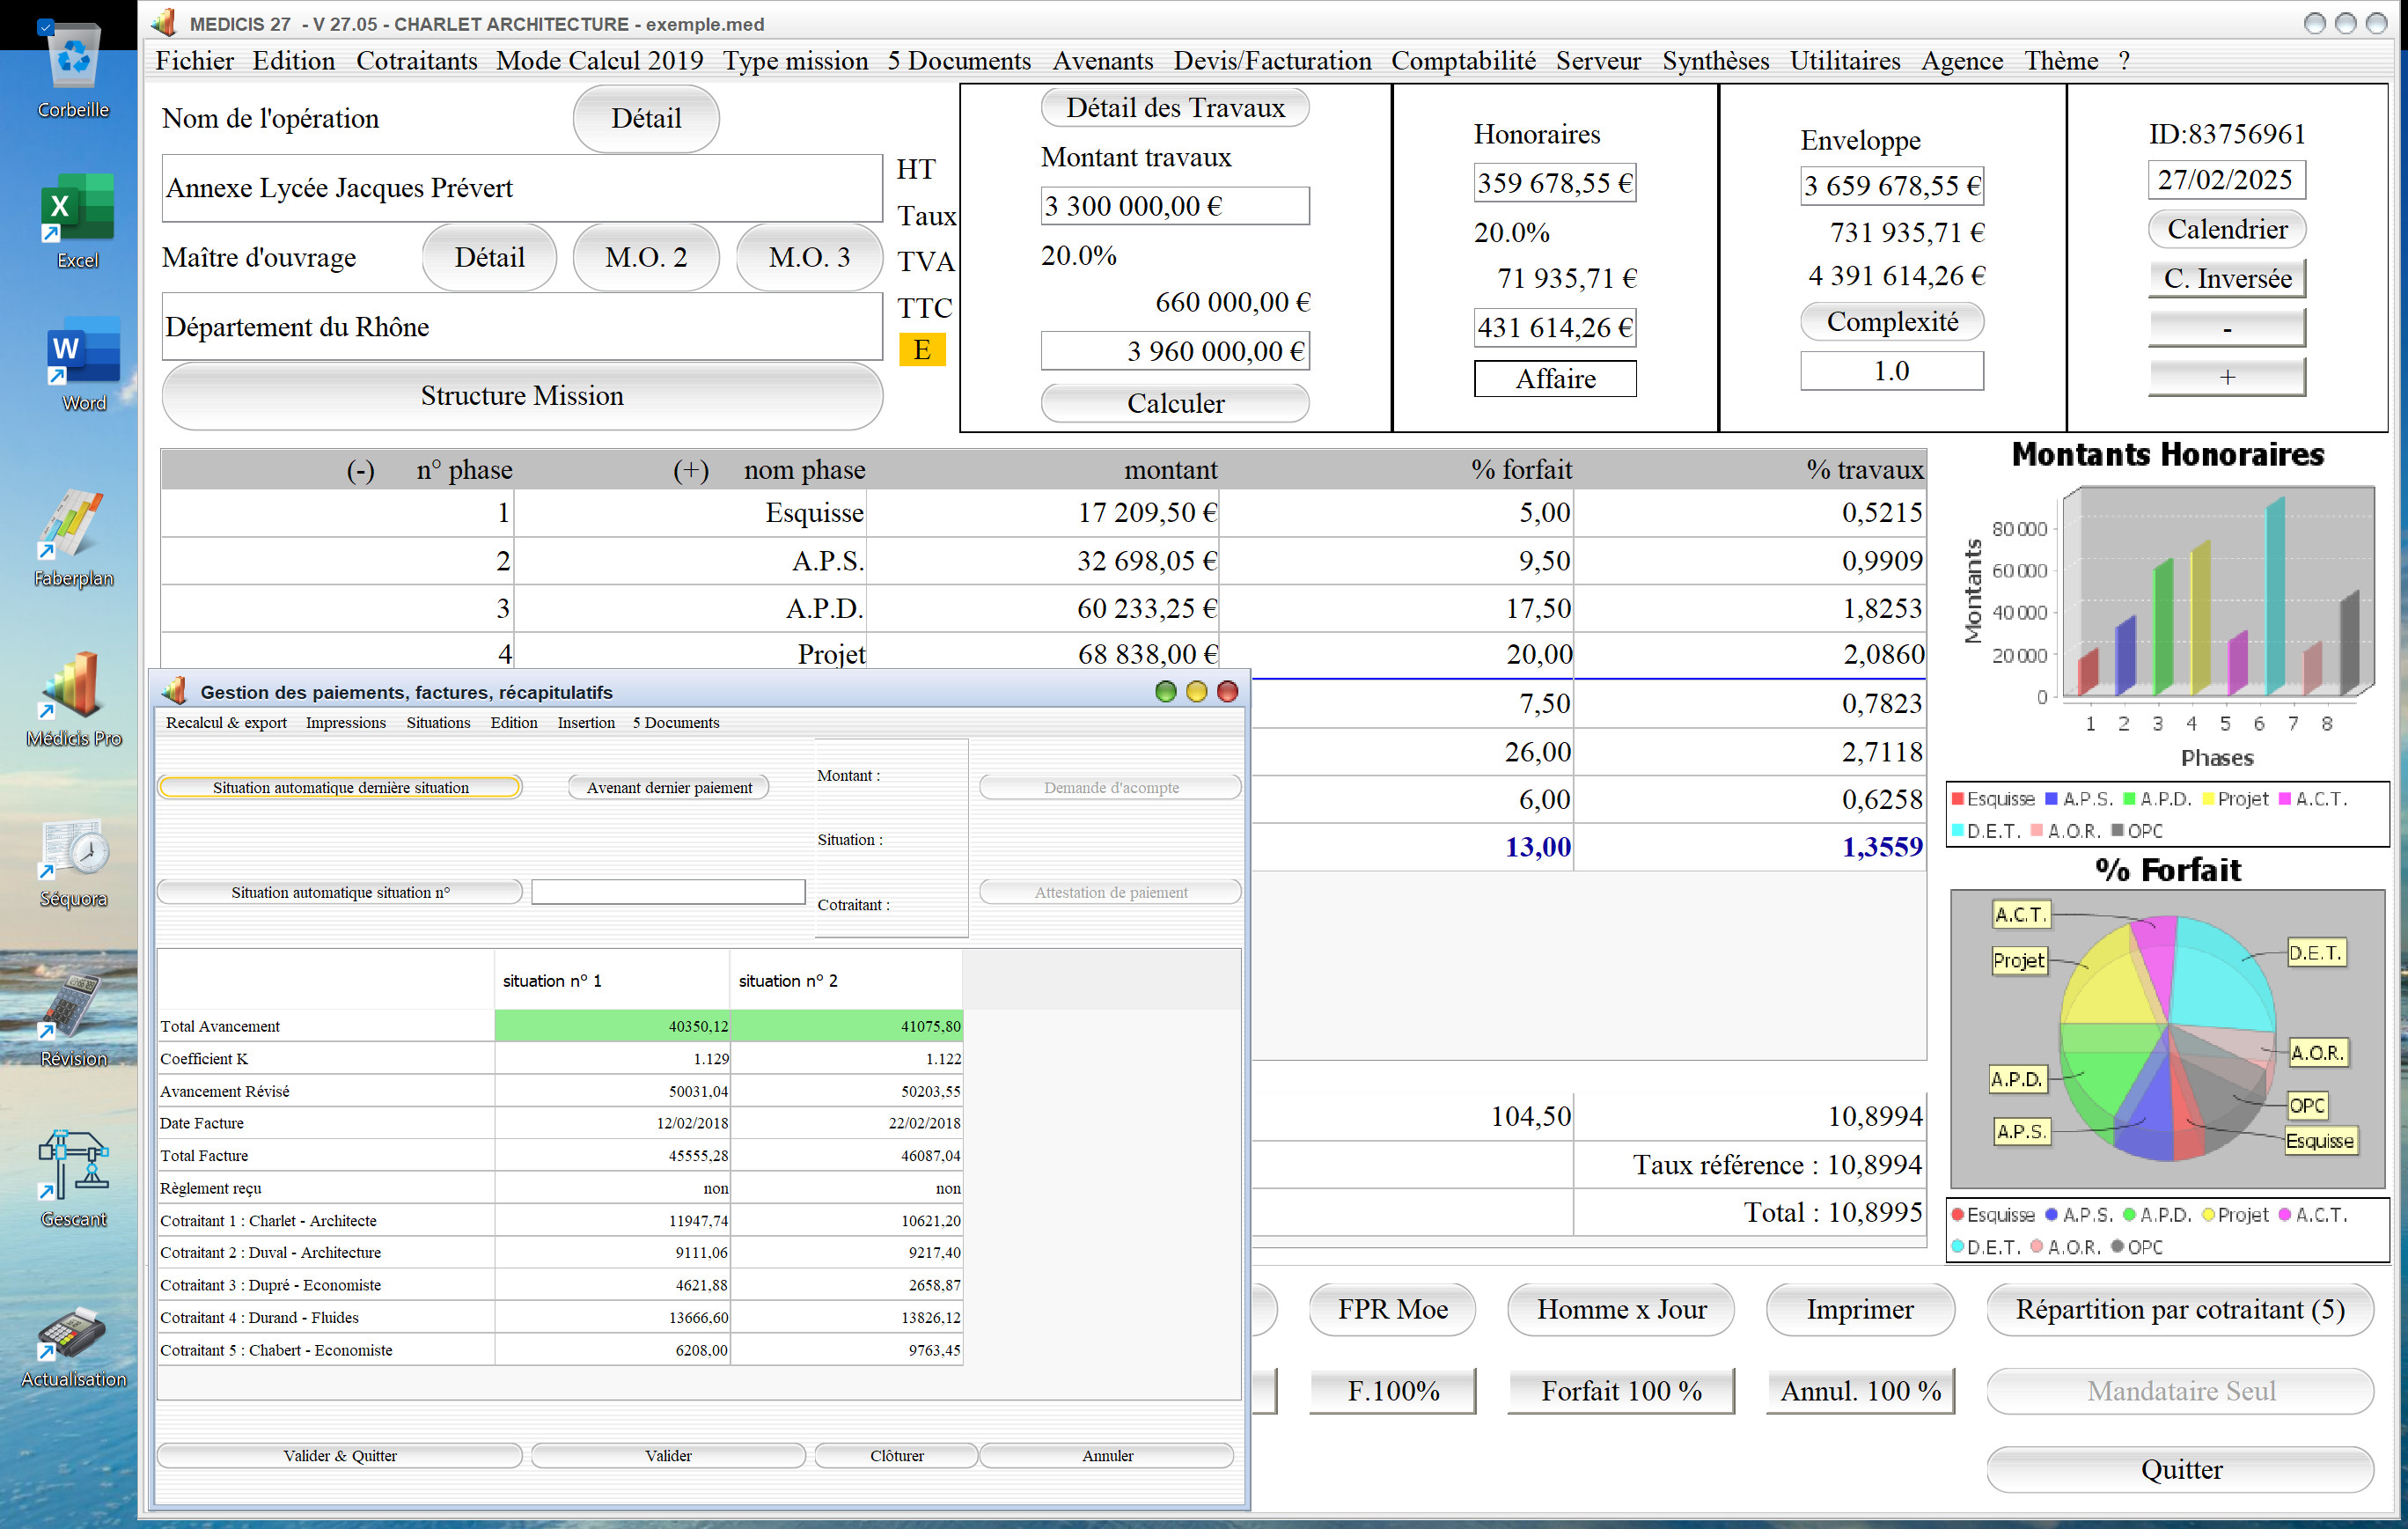This screenshot has height=1529, width=2408.
Task: Click the MEDICIS title bar app icon
Action: (165, 23)
